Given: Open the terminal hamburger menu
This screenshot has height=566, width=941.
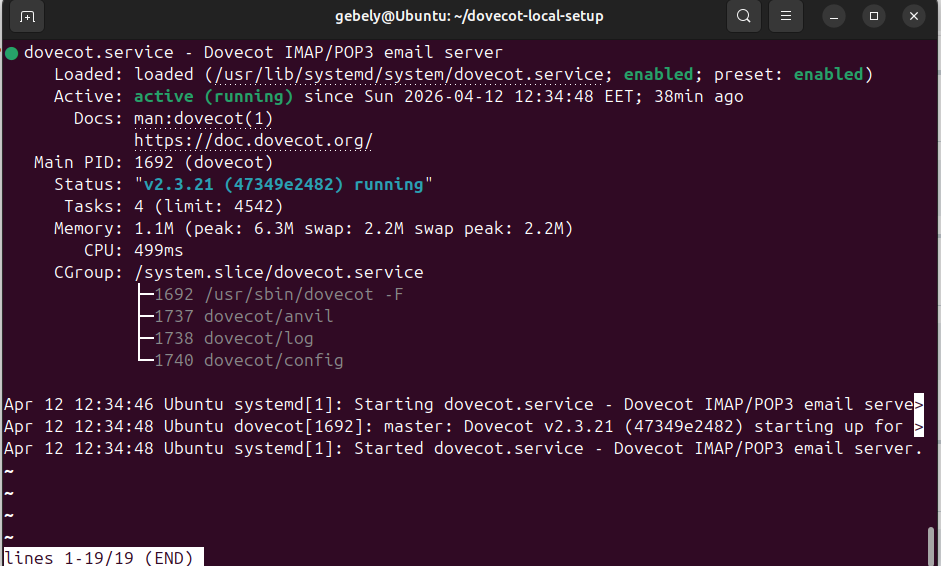Looking at the screenshot, I should pos(787,16).
